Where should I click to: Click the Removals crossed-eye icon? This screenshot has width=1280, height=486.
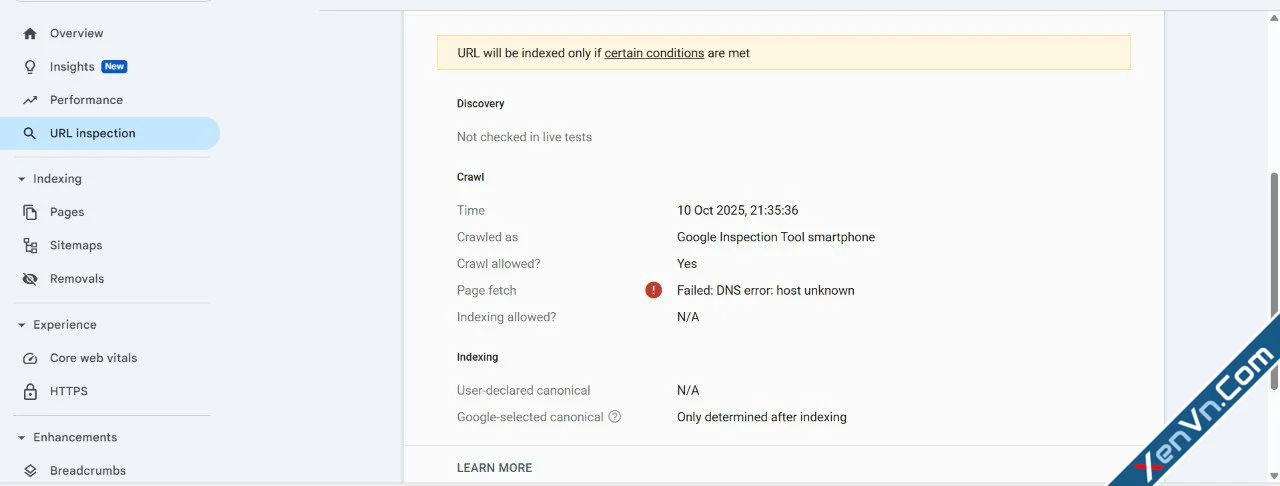click(30, 279)
